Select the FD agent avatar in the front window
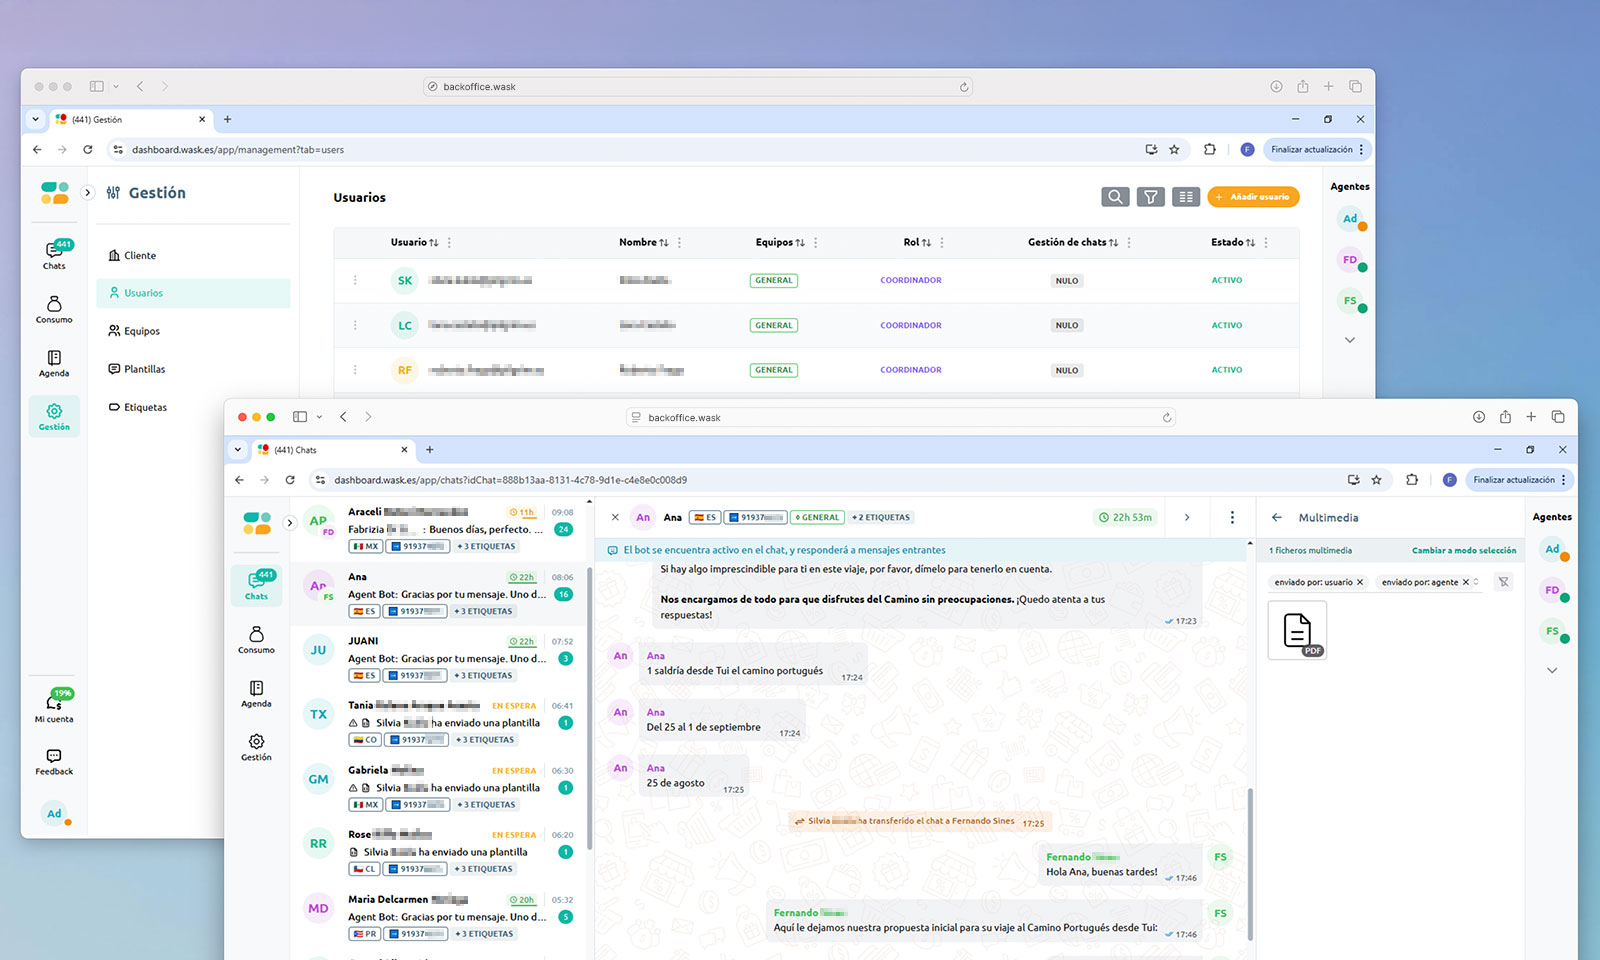Viewport: 1600px width, 960px height. [x=1552, y=590]
